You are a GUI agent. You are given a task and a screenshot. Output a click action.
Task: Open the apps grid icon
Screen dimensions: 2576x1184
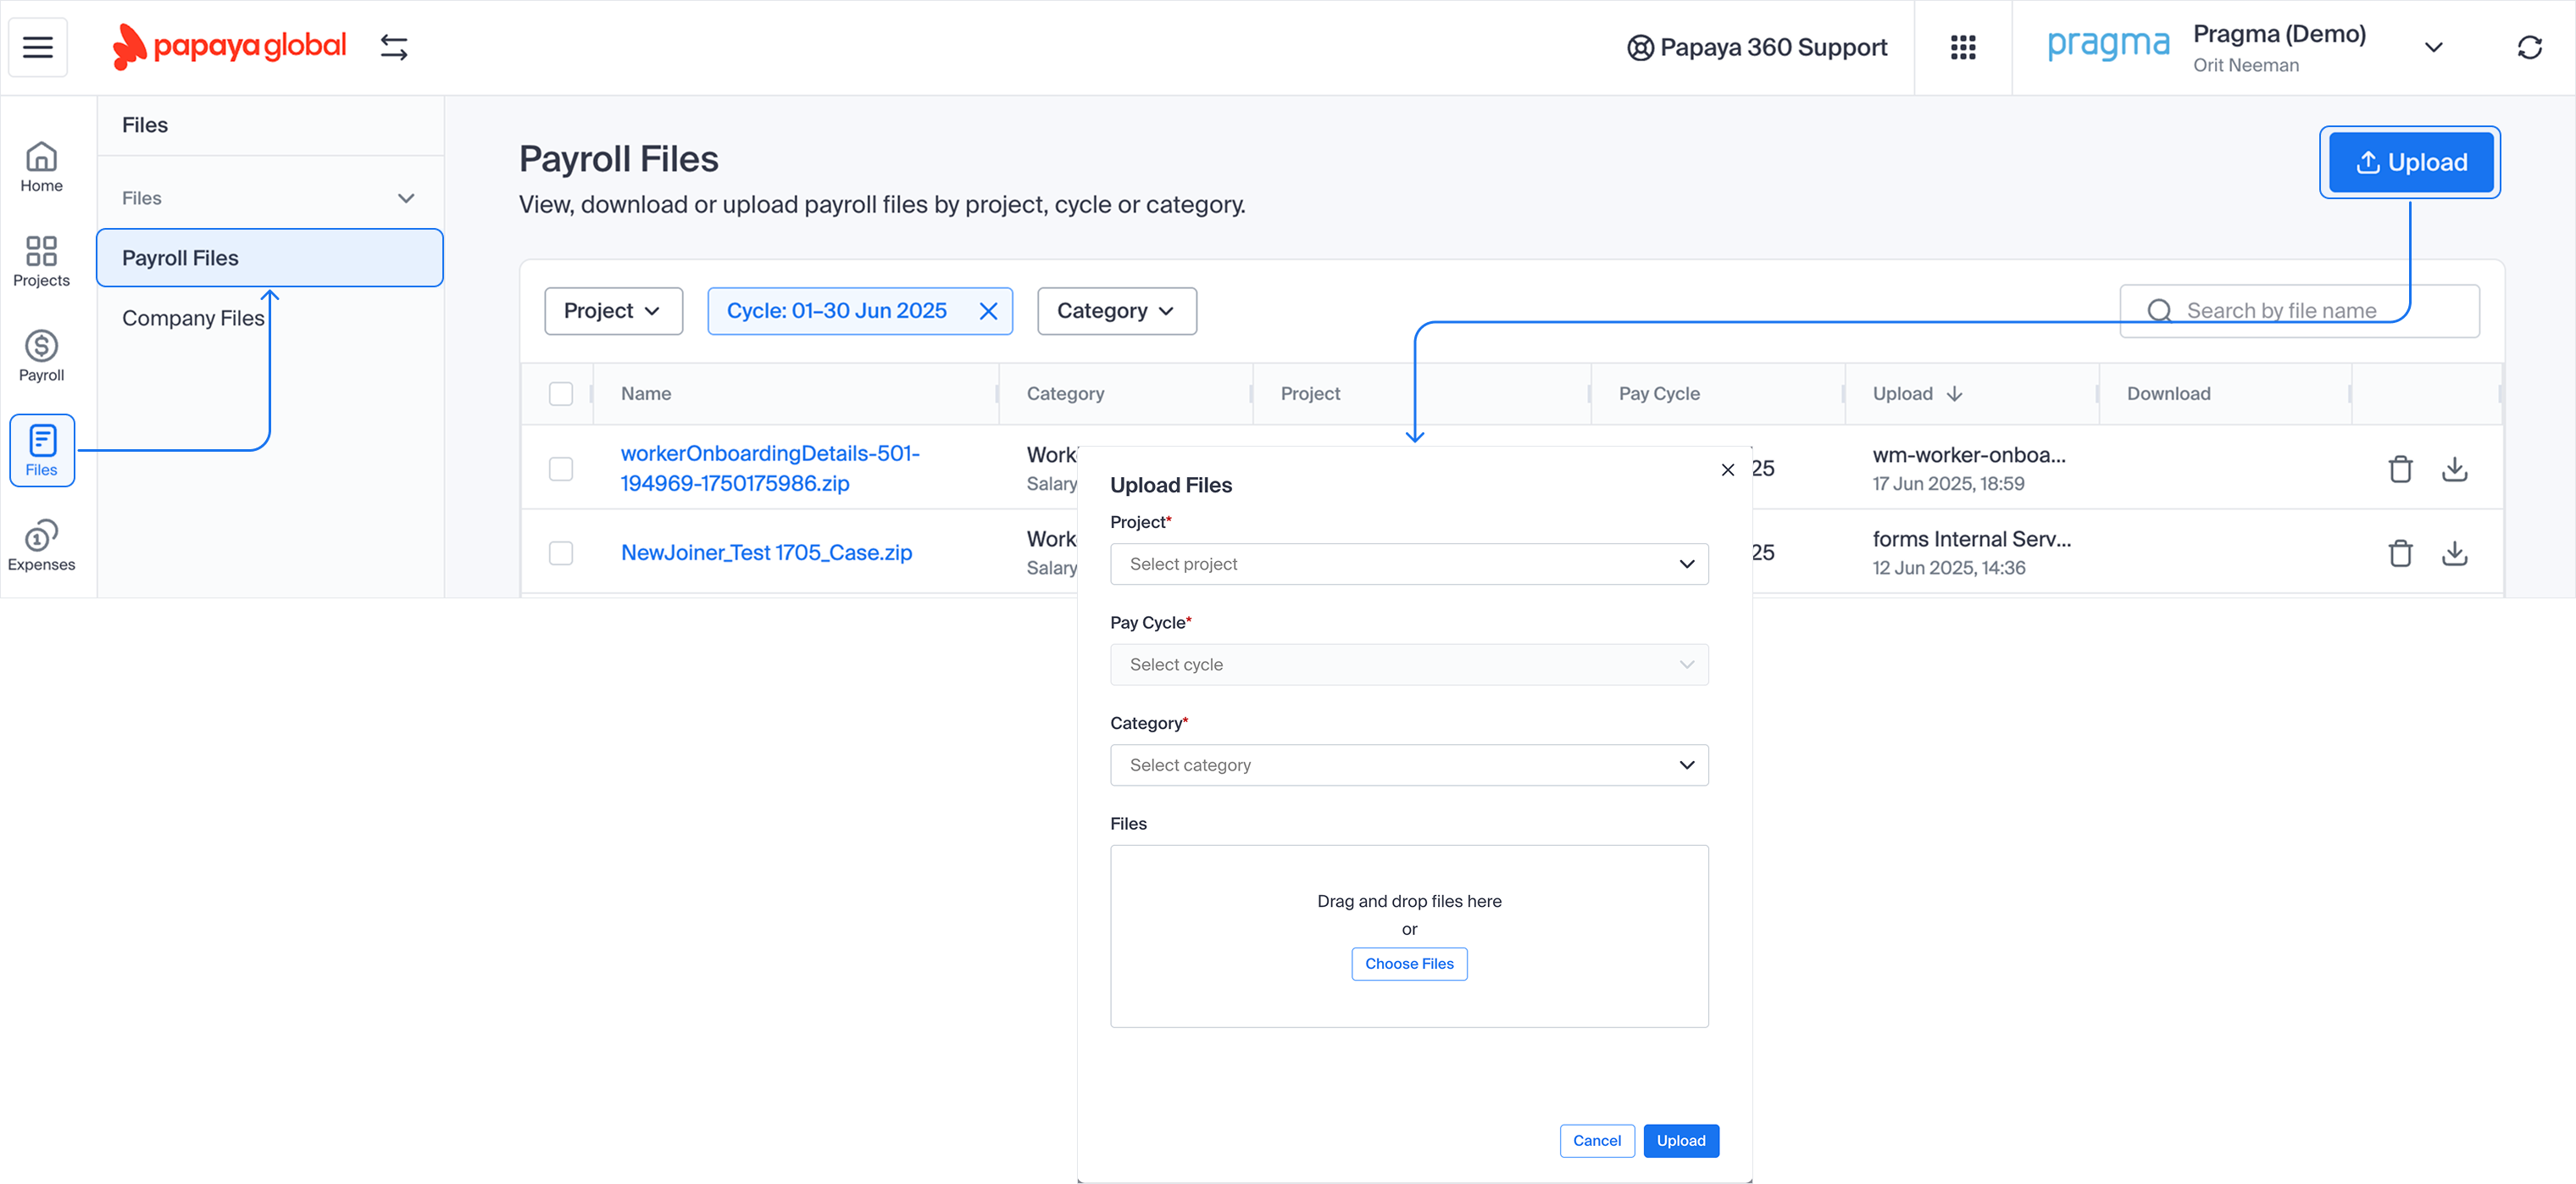(1963, 47)
